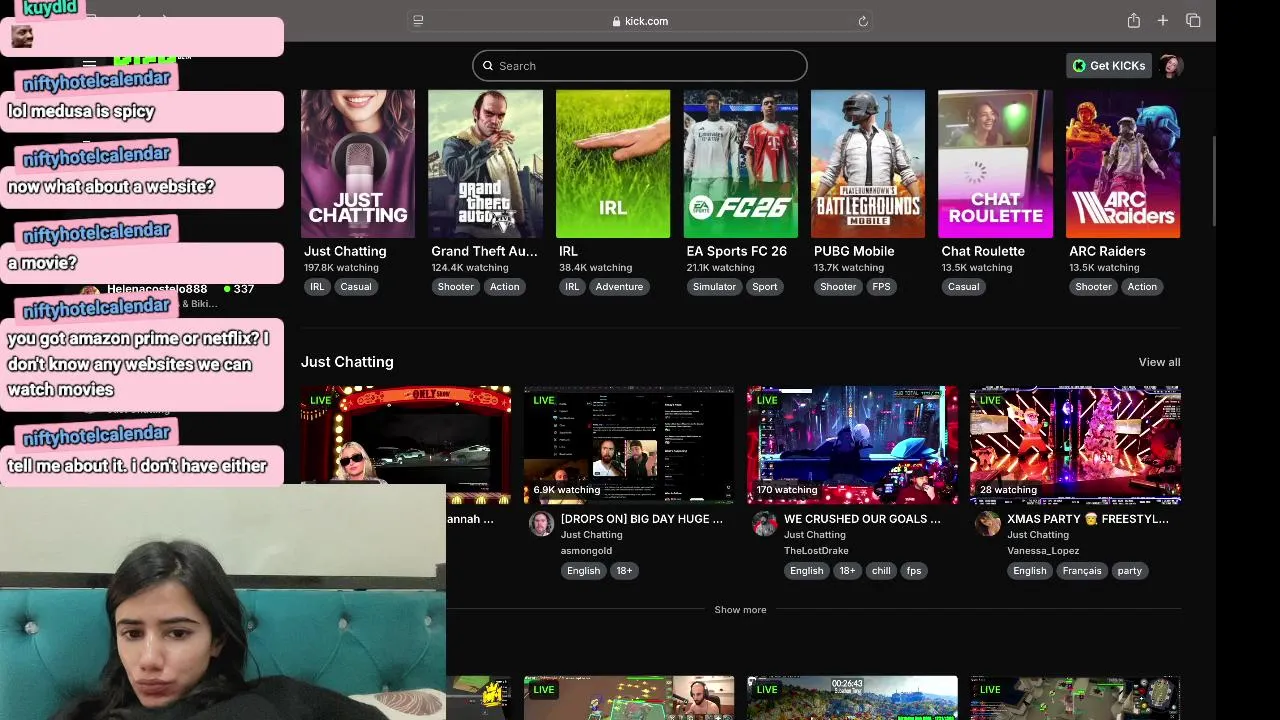Click the IRL tag under Just Chatting
The height and width of the screenshot is (720, 1280).
(x=317, y=287)
